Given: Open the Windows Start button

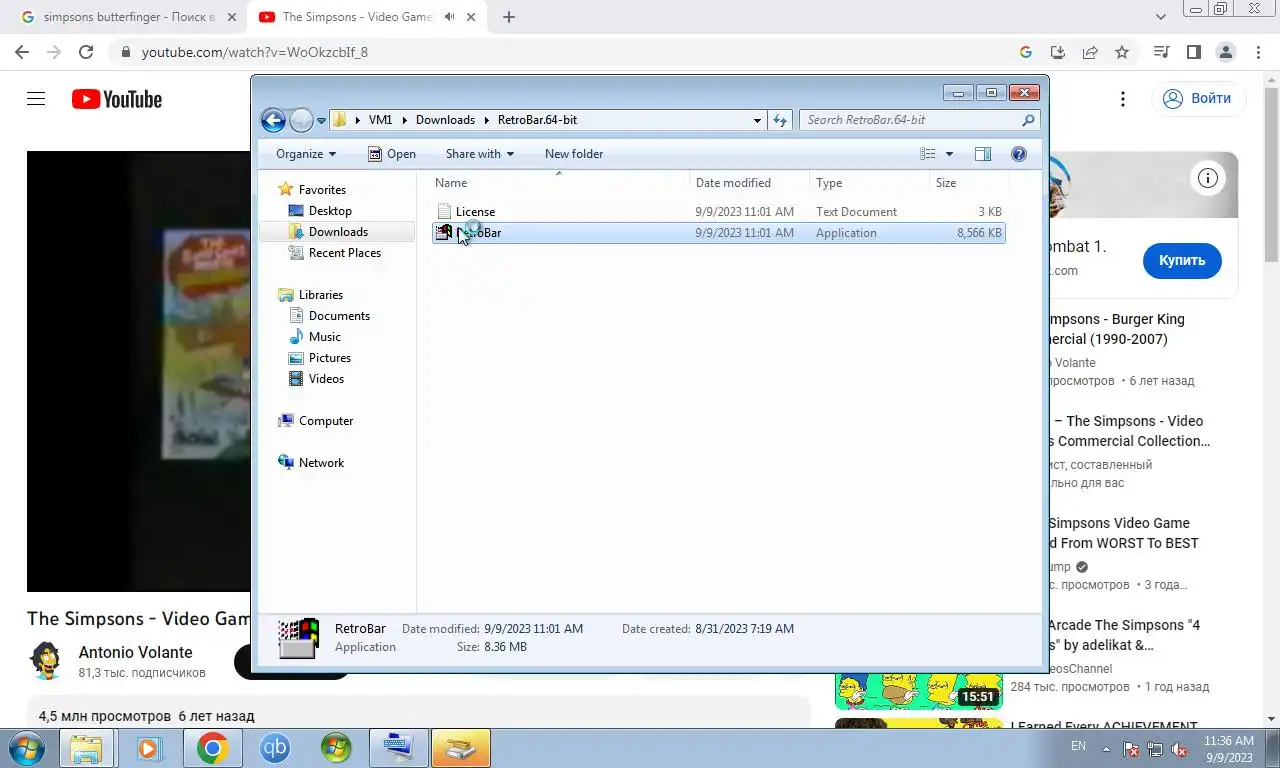Looking at the screenshot, I should (24, 748).
